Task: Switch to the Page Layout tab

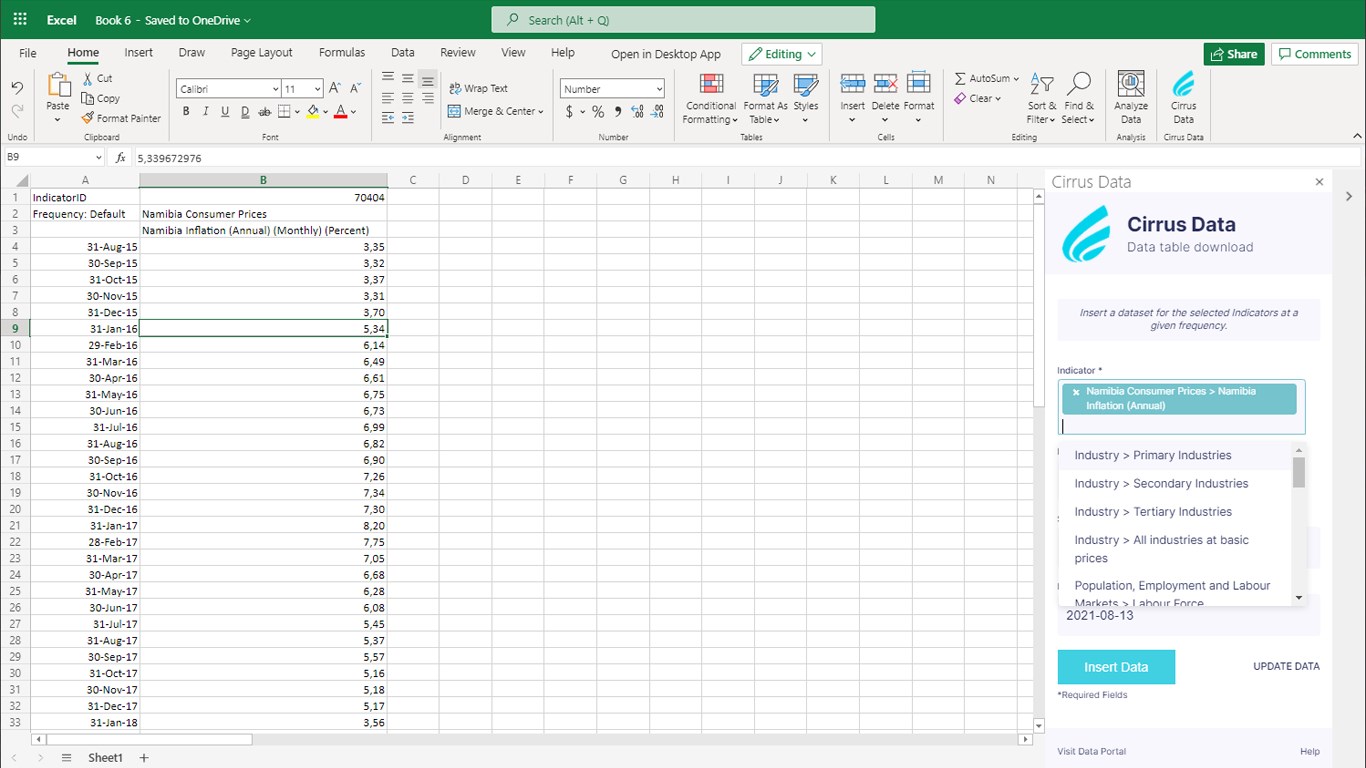Action: (x=262, y=53)
